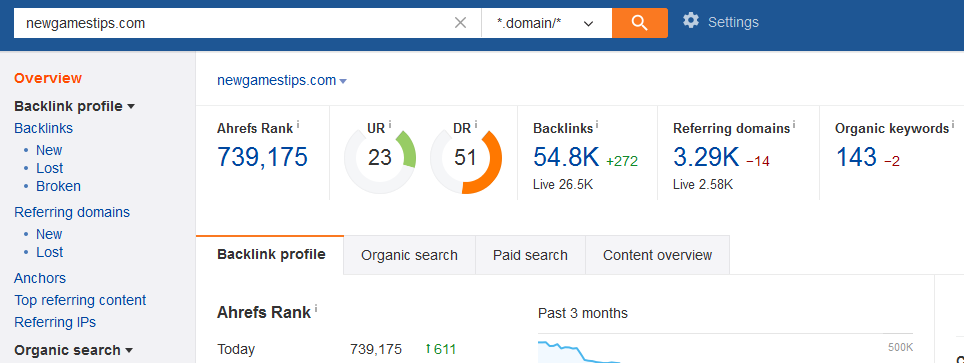The image size is (964, 363).
Task: Click the −14 referring domains change
Action: pyautogui.click(x=758, y=161)
